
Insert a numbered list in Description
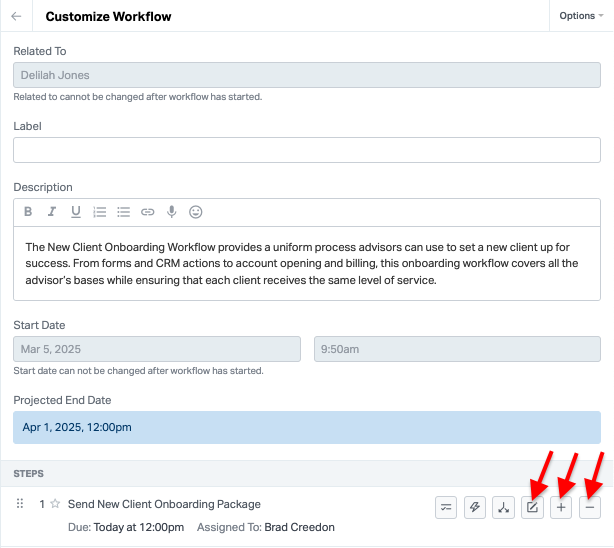coord(99,212)
